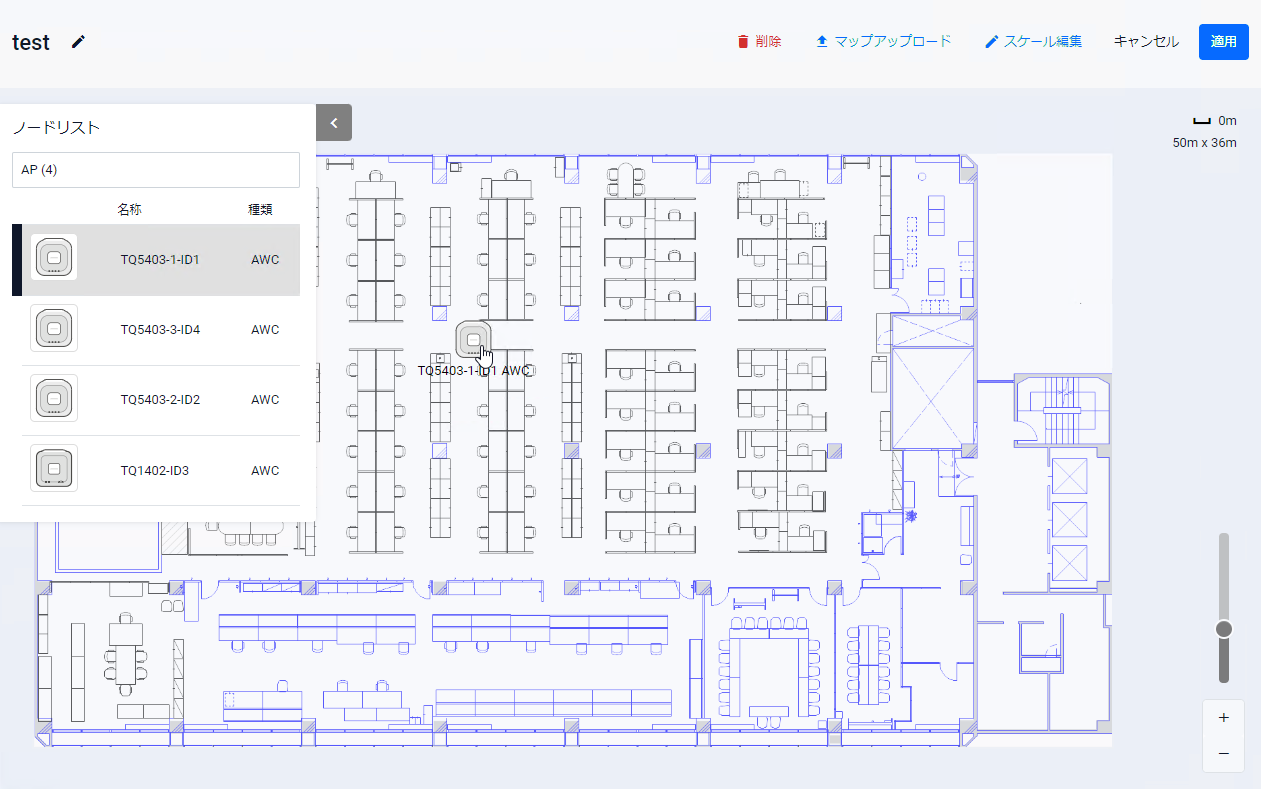Select the AP icon placed on the floor map
1261x789 pixels.
click(x=473, y=340)
